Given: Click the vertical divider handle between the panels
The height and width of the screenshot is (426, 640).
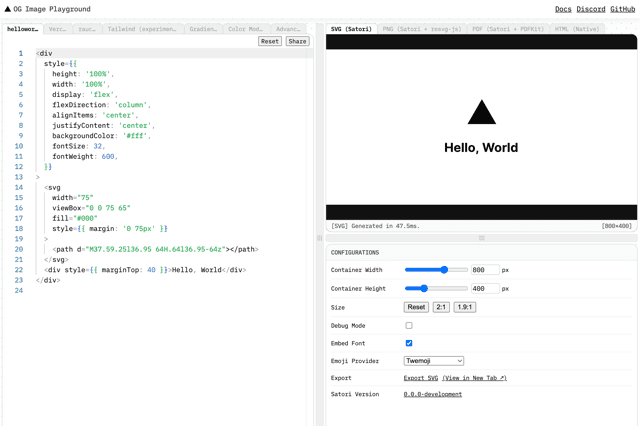Looking at the screenshot, I should point(320,238).
